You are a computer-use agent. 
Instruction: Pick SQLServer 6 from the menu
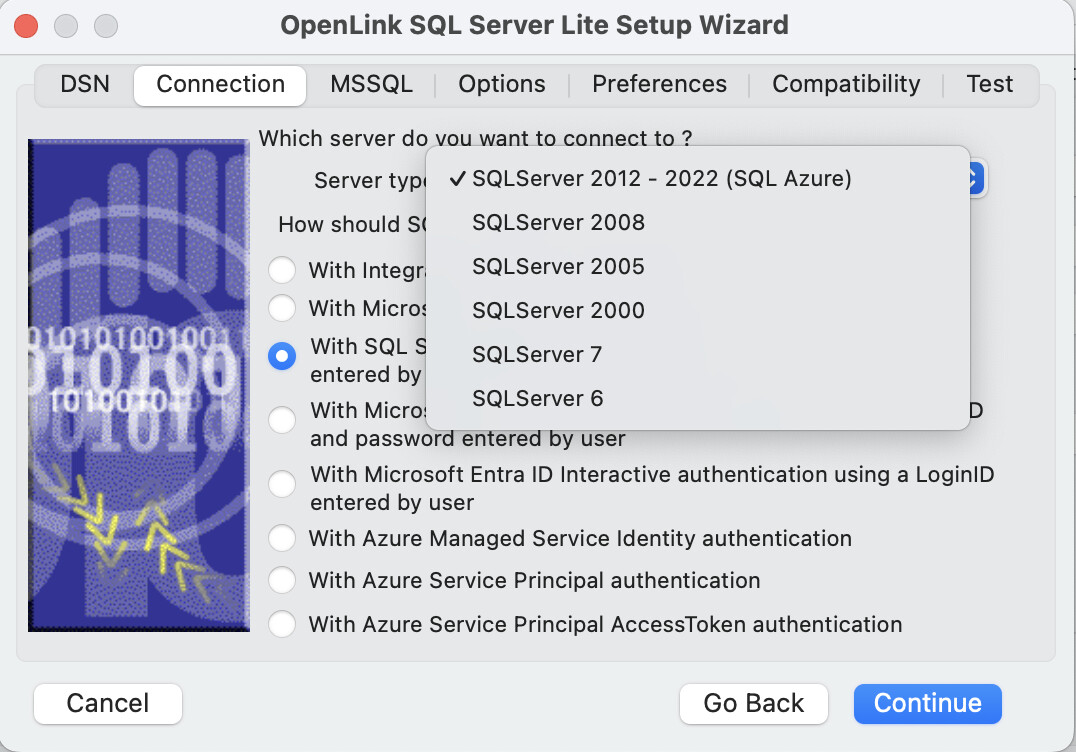coord(537,399)
